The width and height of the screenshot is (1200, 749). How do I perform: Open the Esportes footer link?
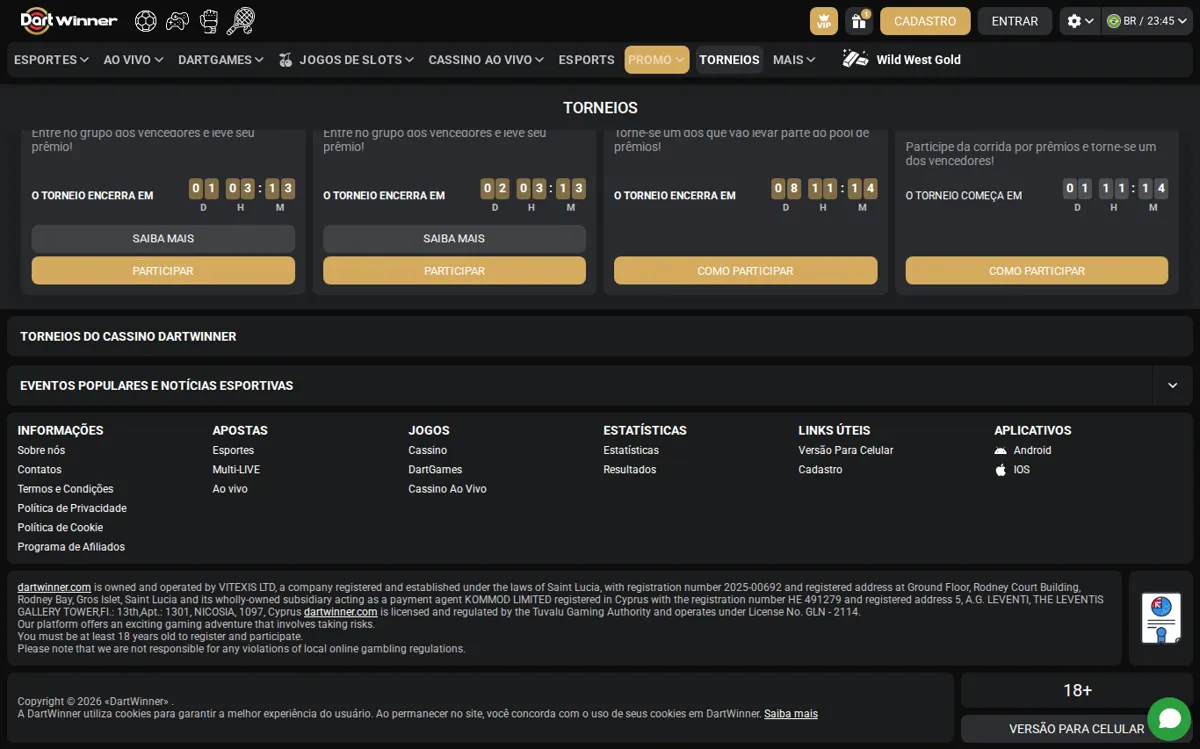tap(233, 450)
